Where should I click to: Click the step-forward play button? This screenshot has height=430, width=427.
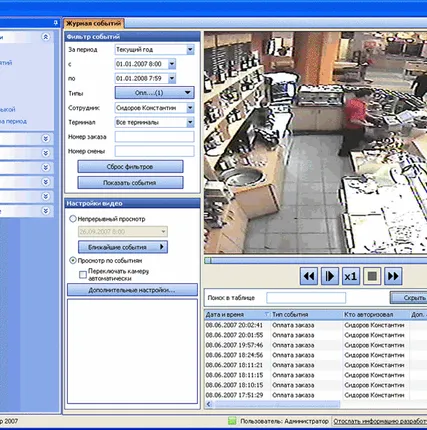[330, 276]
